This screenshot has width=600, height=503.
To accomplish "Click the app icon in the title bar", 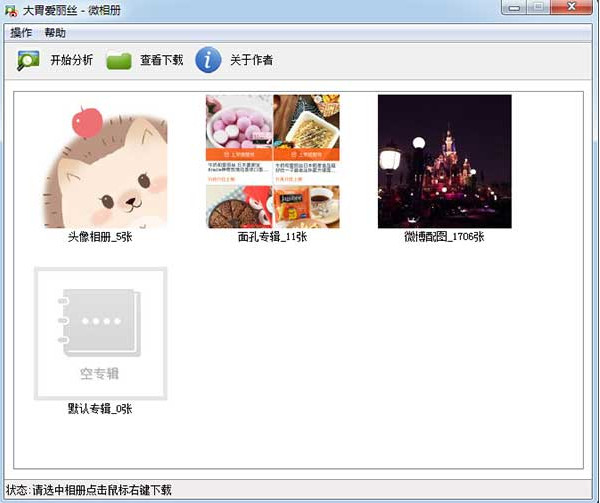I will pyautogui.click(x=11, y=10).
